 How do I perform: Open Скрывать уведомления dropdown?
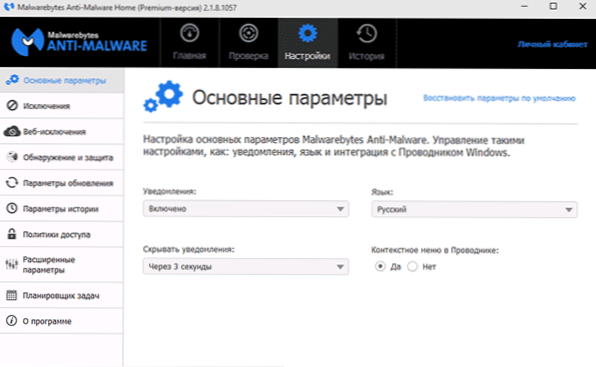[246, 266]
